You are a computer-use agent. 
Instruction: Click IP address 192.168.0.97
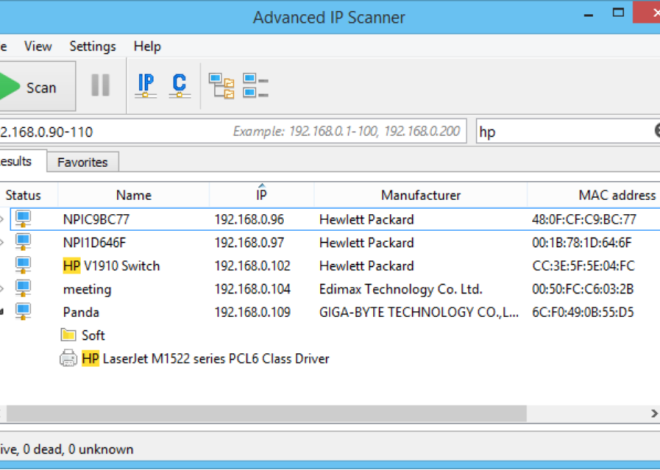coord(249,242)
